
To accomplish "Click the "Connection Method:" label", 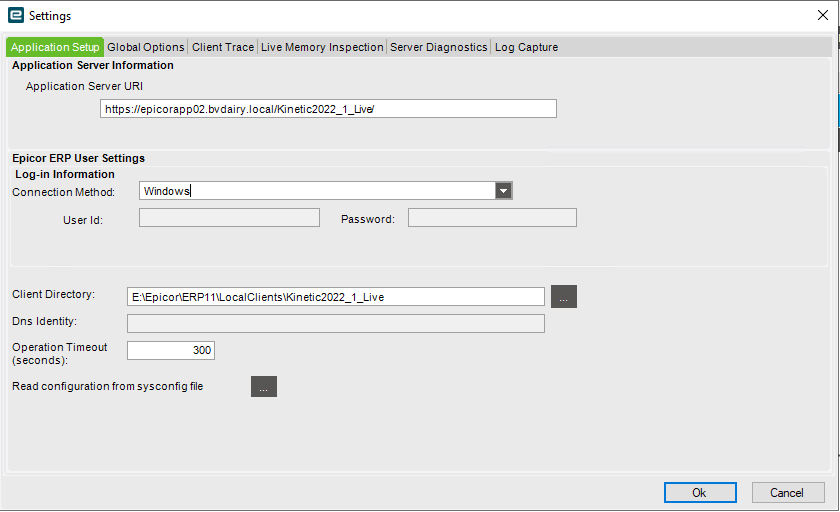I will tap(63, 192).
